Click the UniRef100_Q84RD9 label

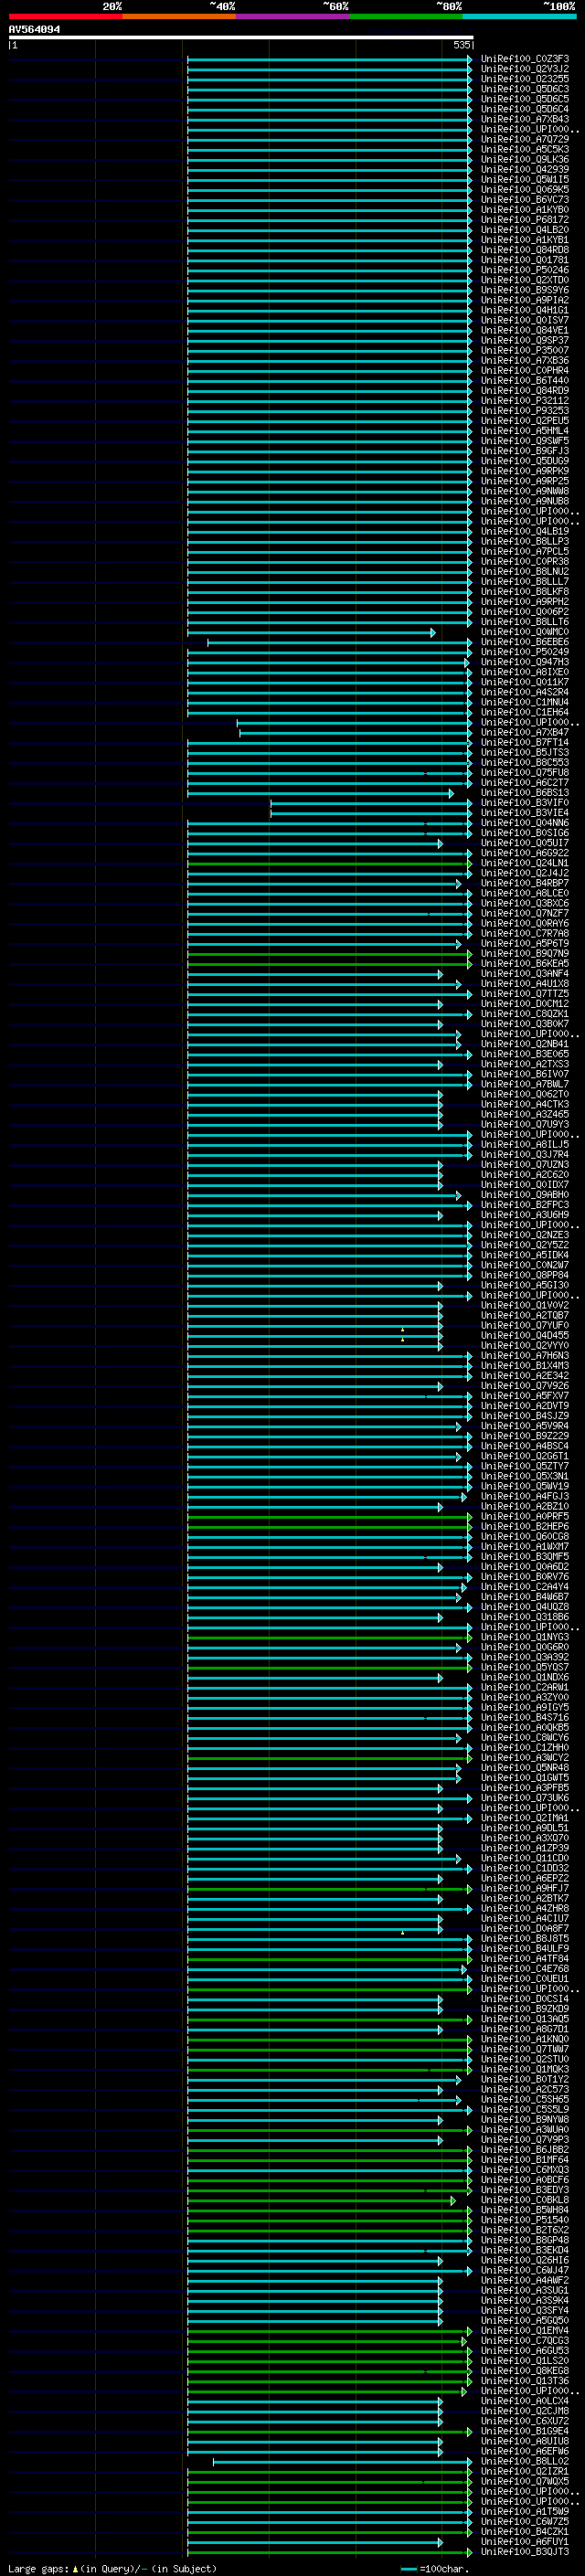click(525, 390)
